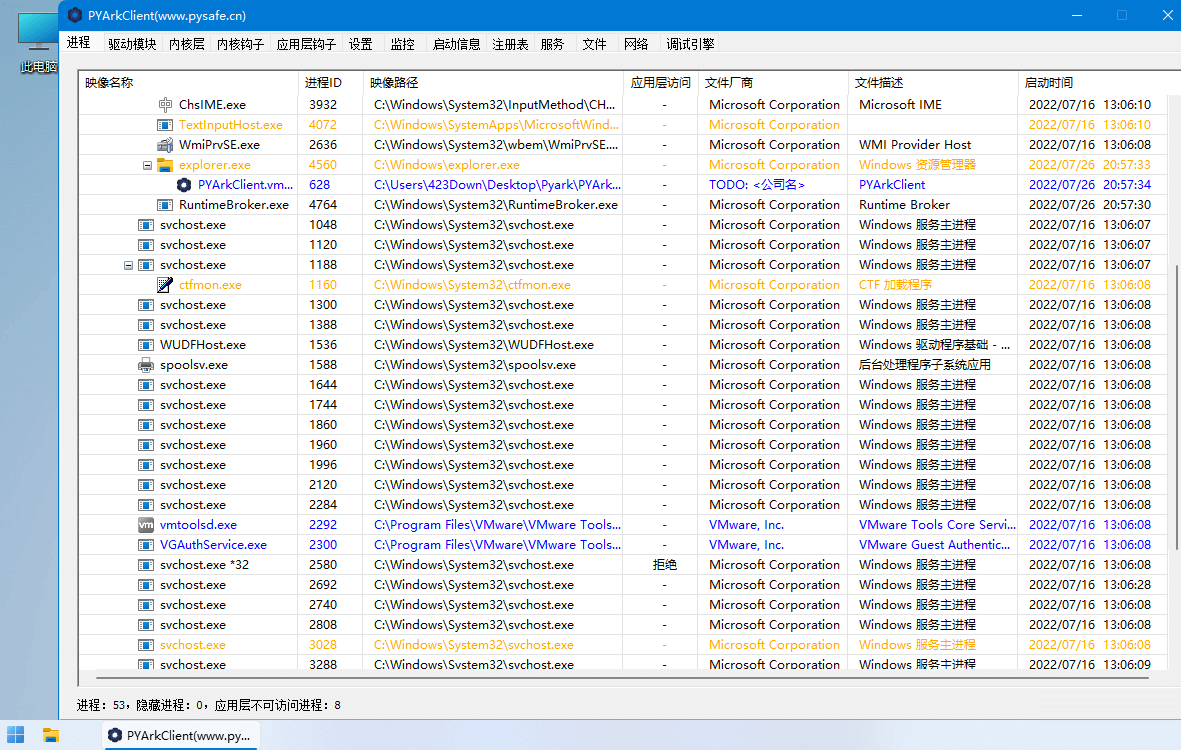Sort by the 进程ID column header
This screenshot has width=1181, height=750.
(331, 83)
